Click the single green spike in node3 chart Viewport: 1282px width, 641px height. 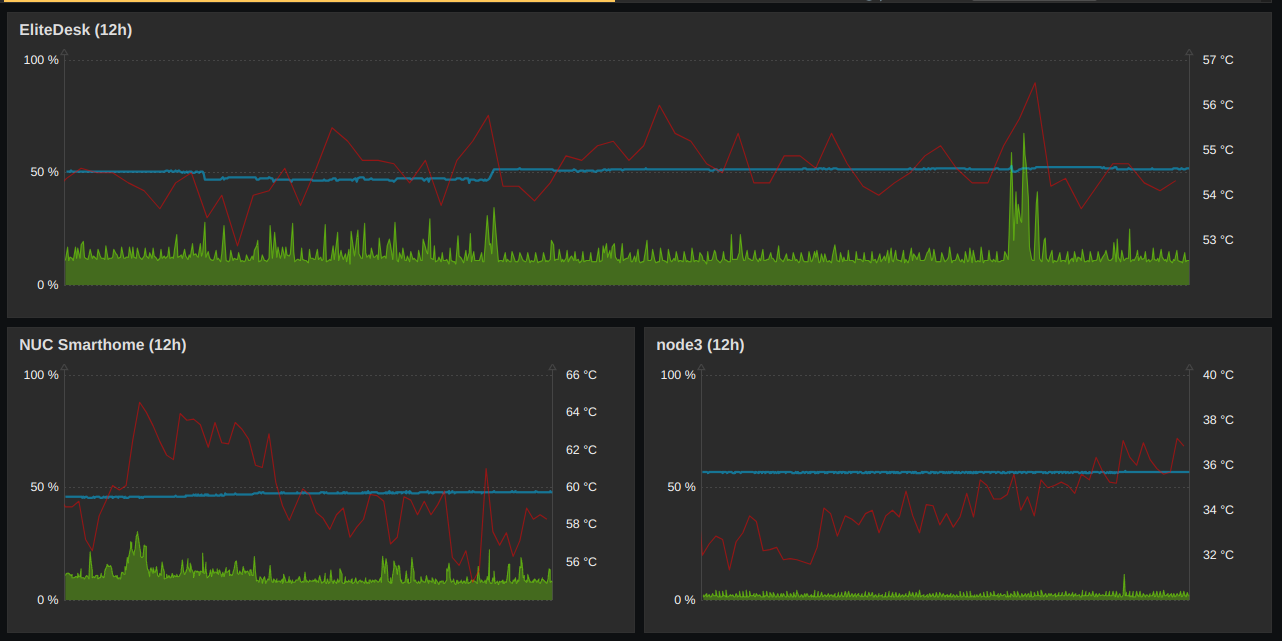pos(1124,577)
